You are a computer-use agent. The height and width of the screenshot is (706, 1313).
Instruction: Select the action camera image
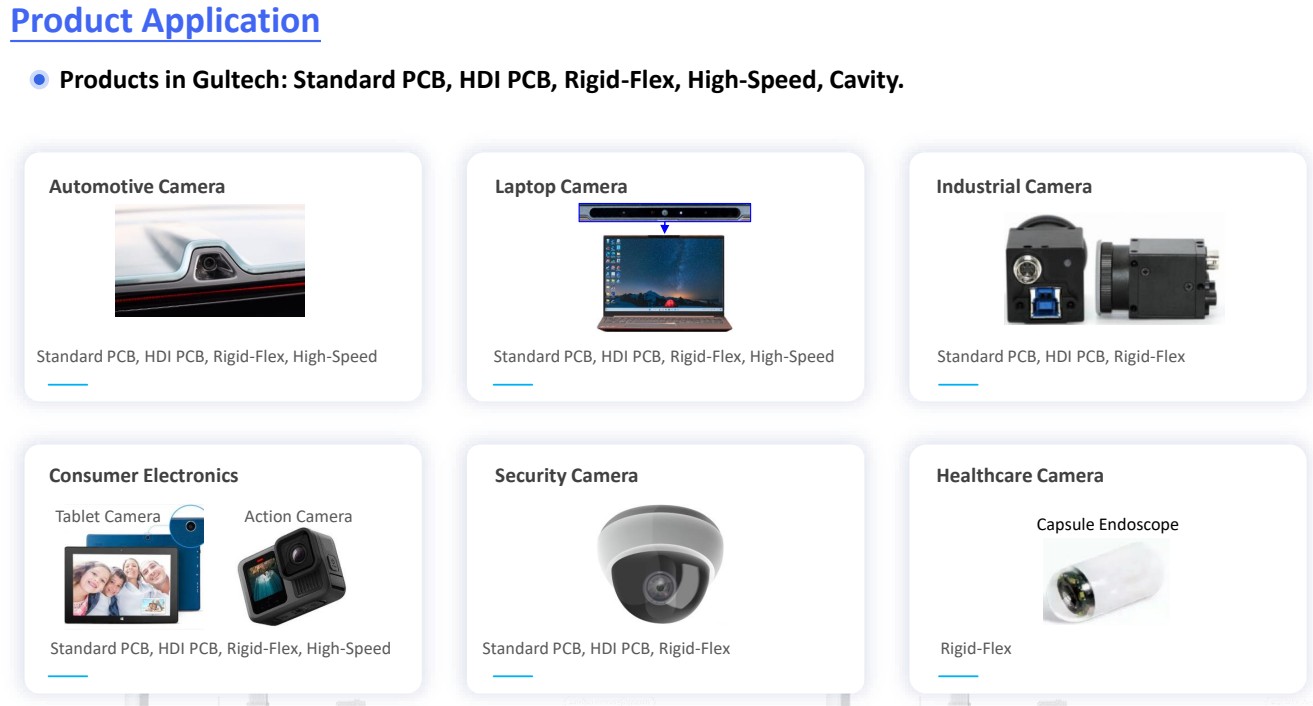coord(292,576)
